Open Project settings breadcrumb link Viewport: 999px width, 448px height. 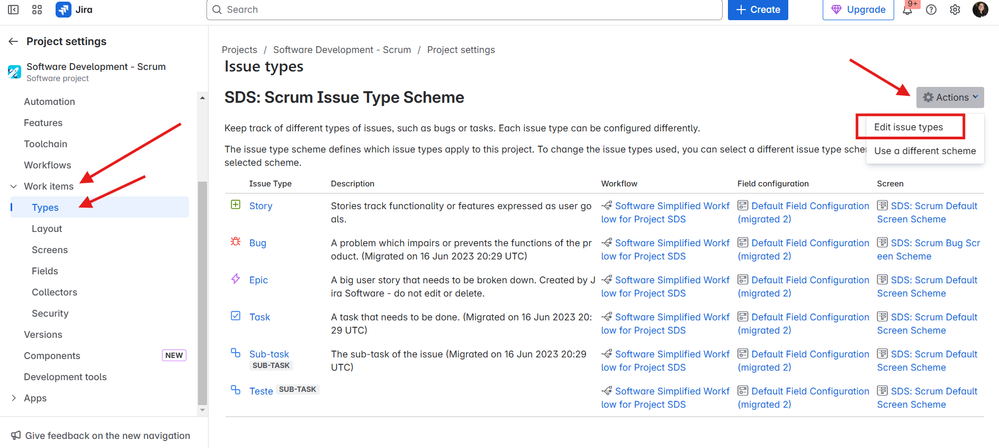(461, 50)
